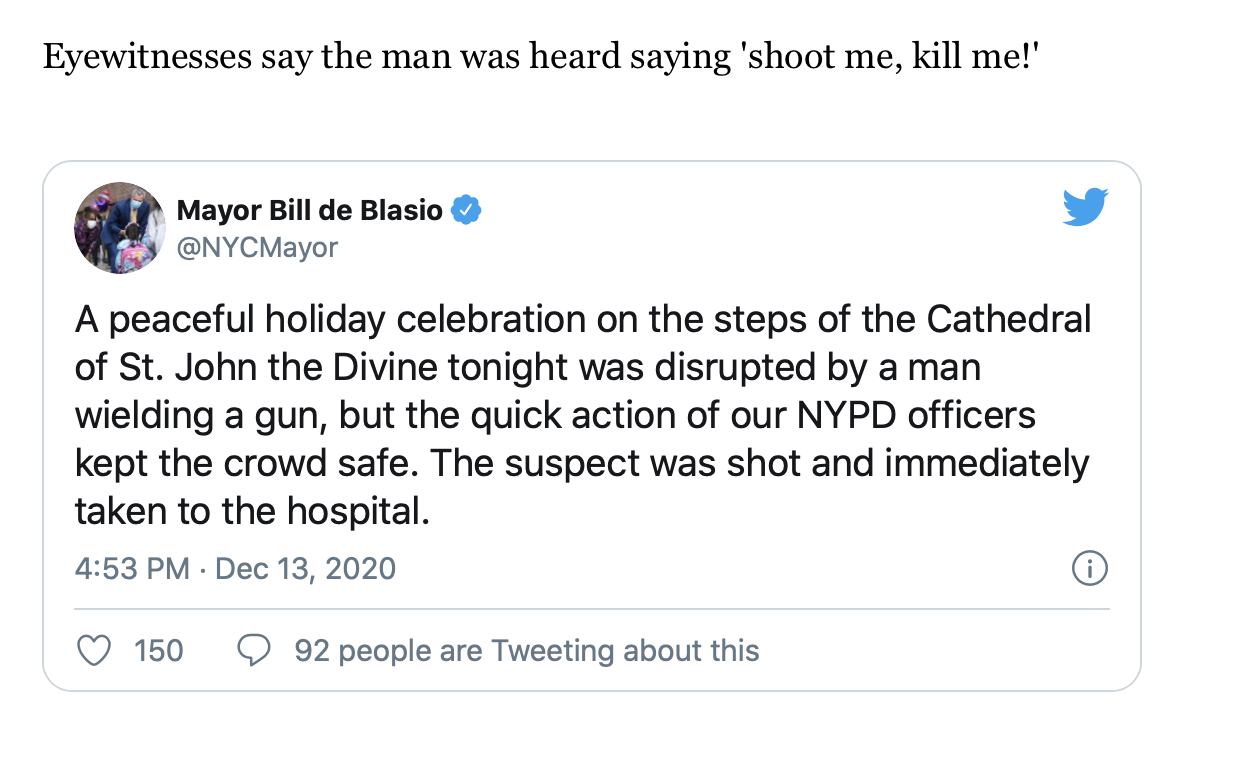
Task: Click the Dec 13, 2020 date
Action: 306,569
